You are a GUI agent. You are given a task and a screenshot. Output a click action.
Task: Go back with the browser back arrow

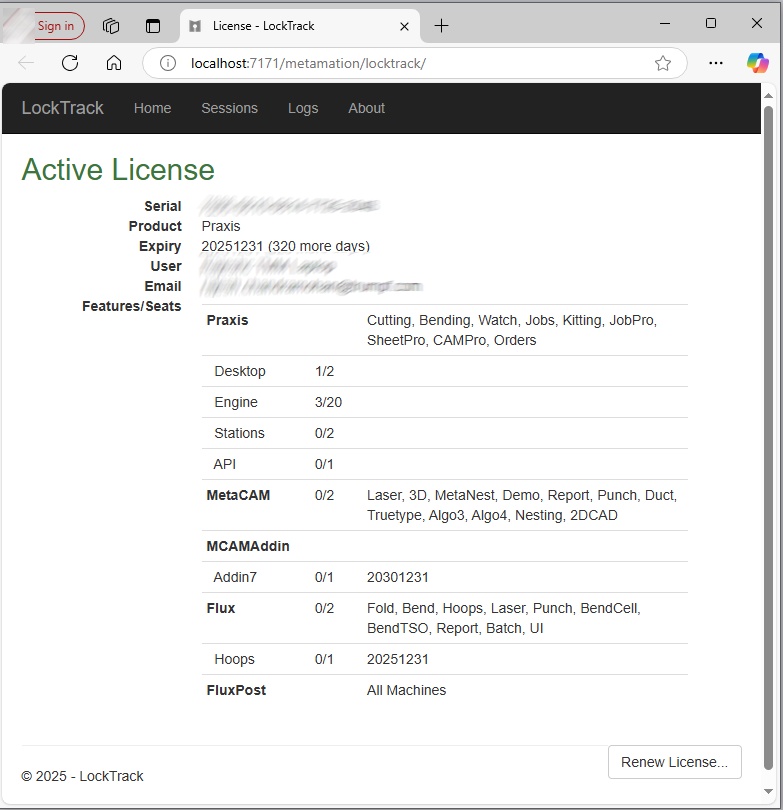click(x=26, y=63)
